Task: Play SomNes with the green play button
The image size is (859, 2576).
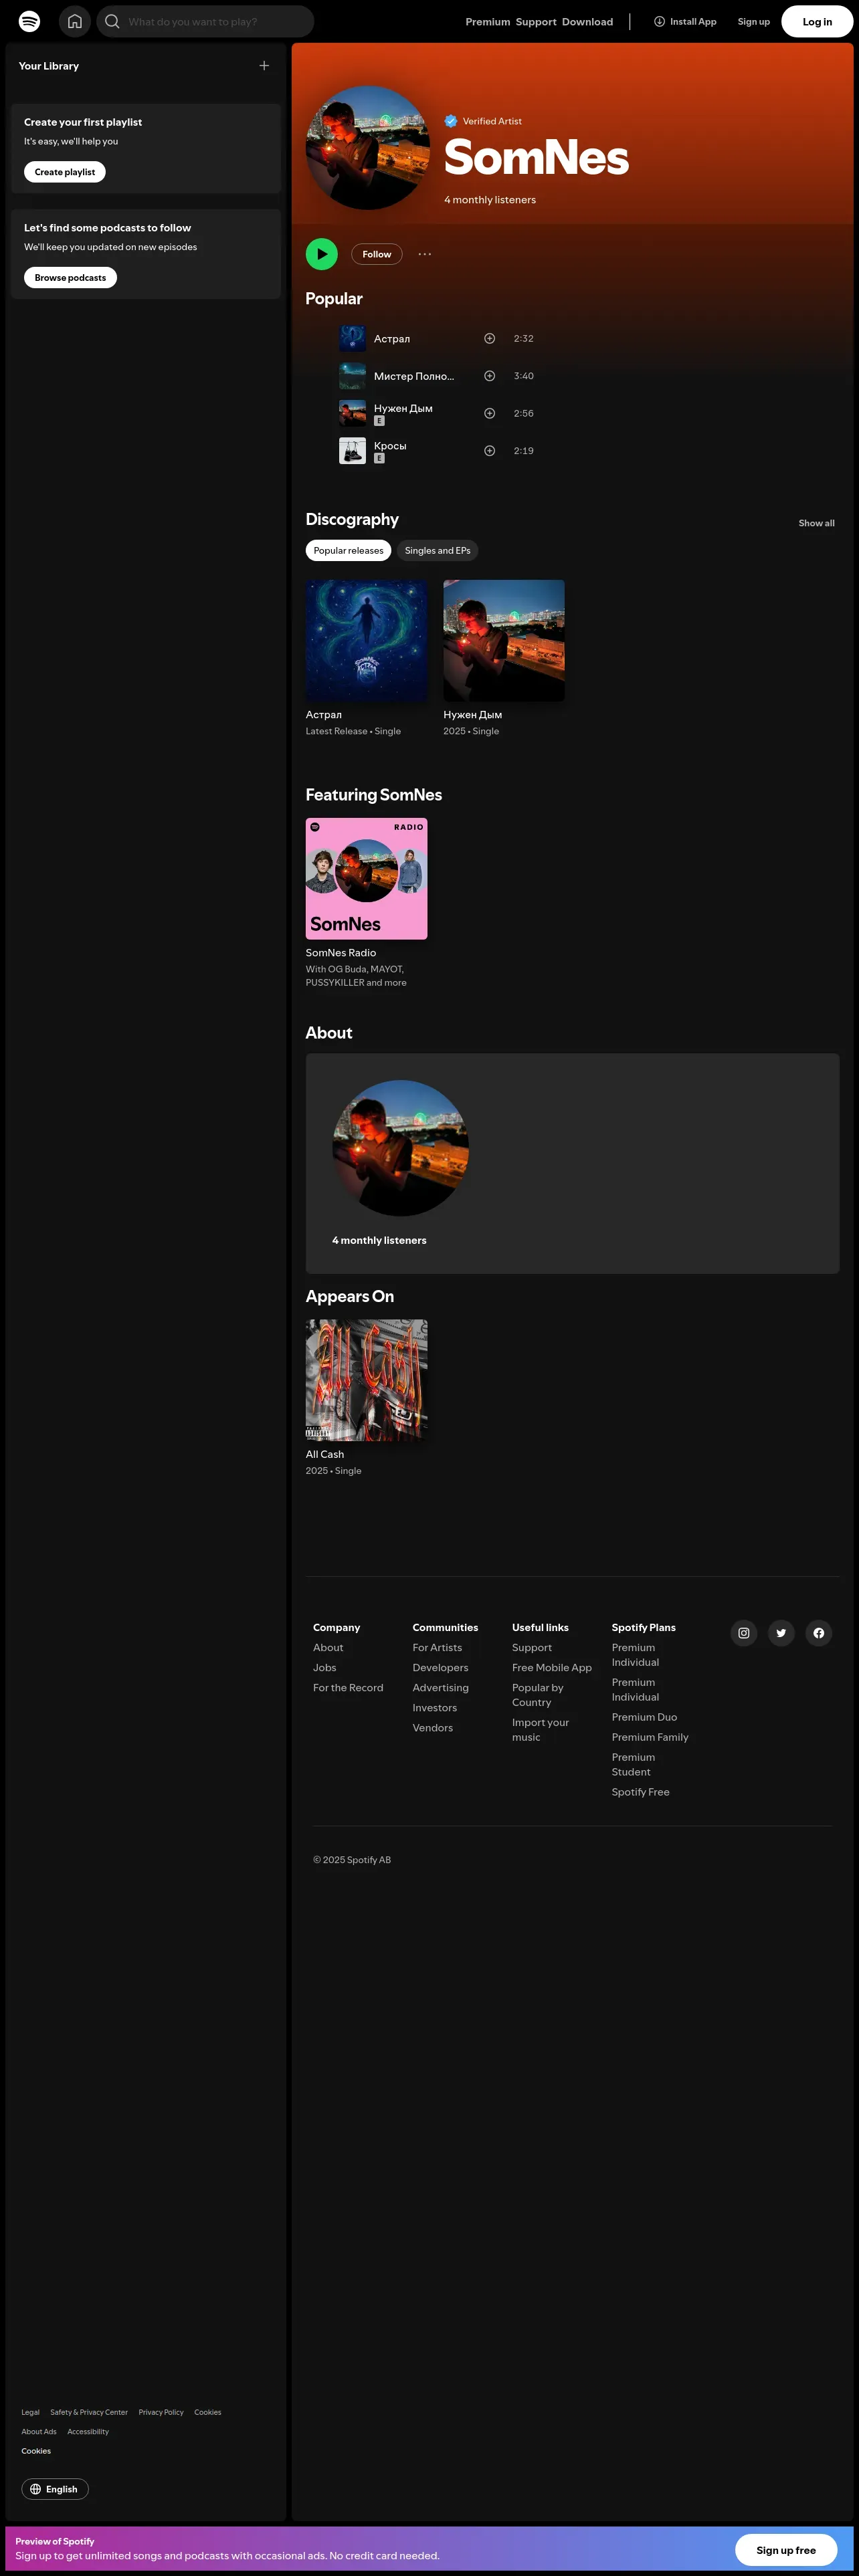Action: click(322, 254)
